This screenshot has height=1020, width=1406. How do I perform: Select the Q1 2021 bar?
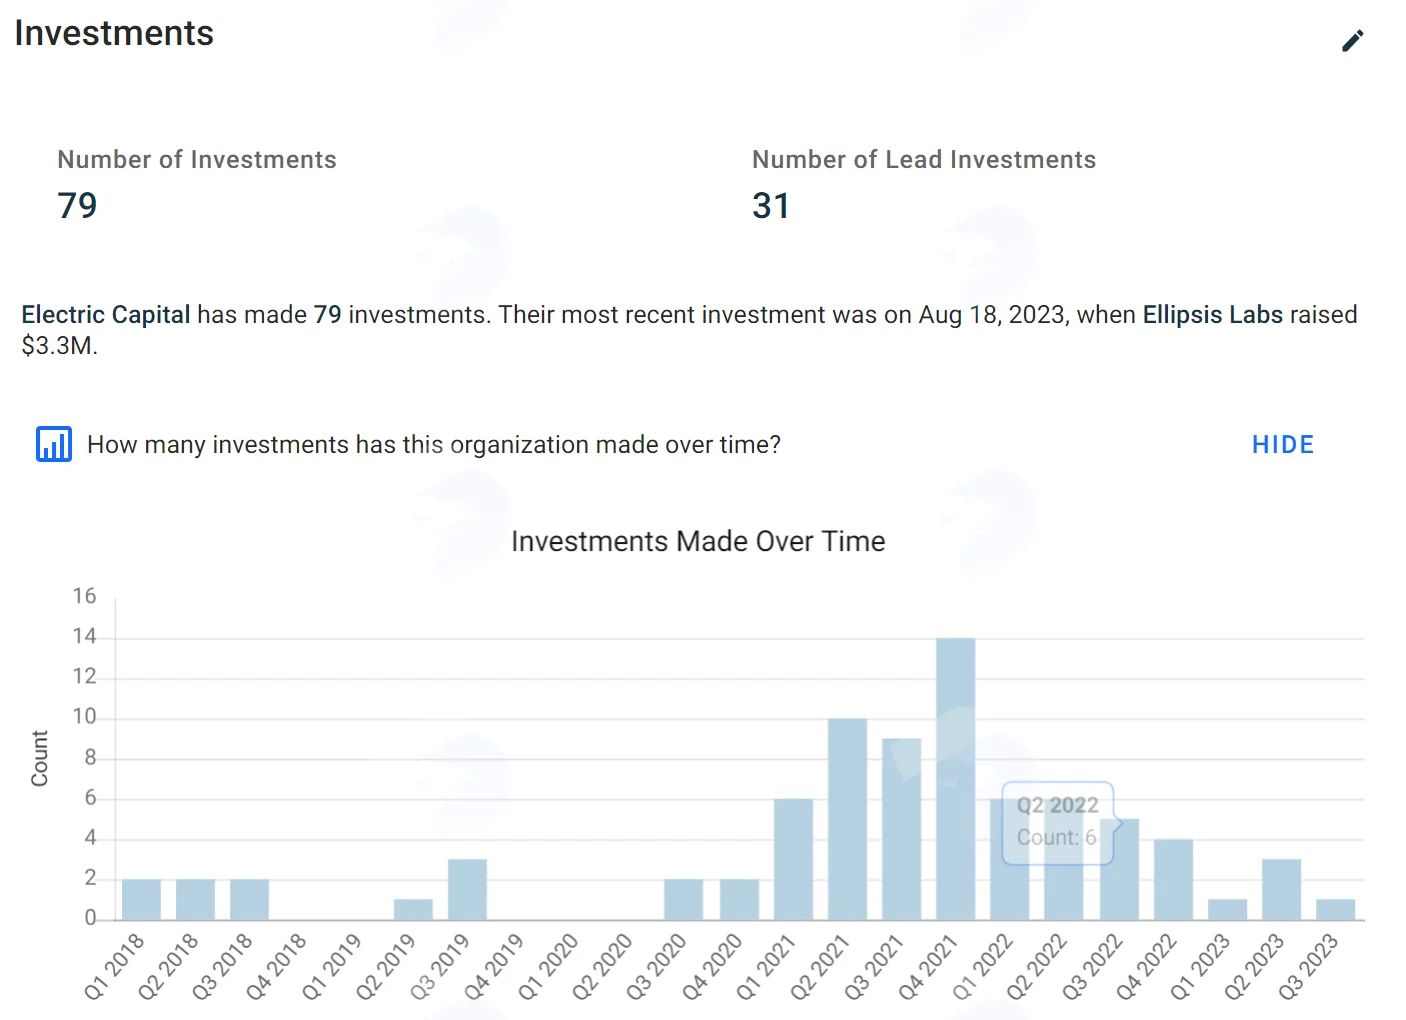793,859
